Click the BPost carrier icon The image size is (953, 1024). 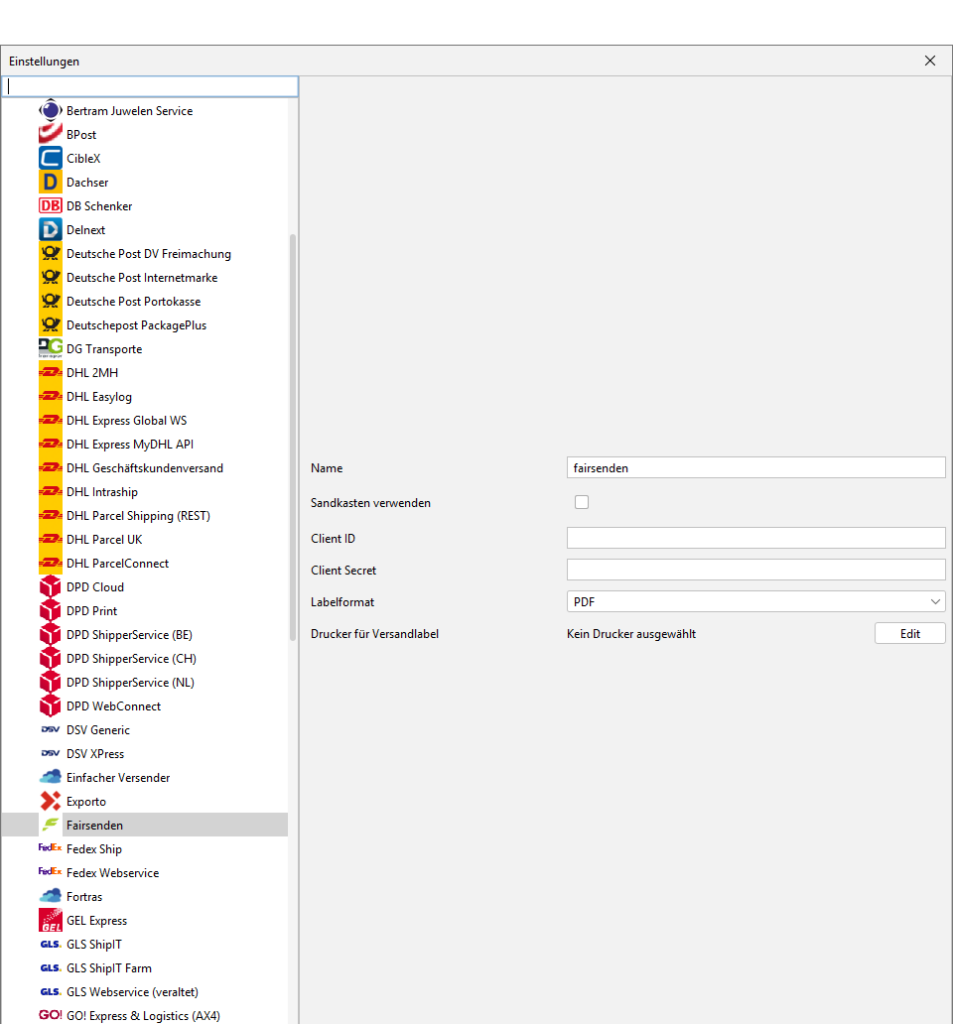tap(50, 135)
